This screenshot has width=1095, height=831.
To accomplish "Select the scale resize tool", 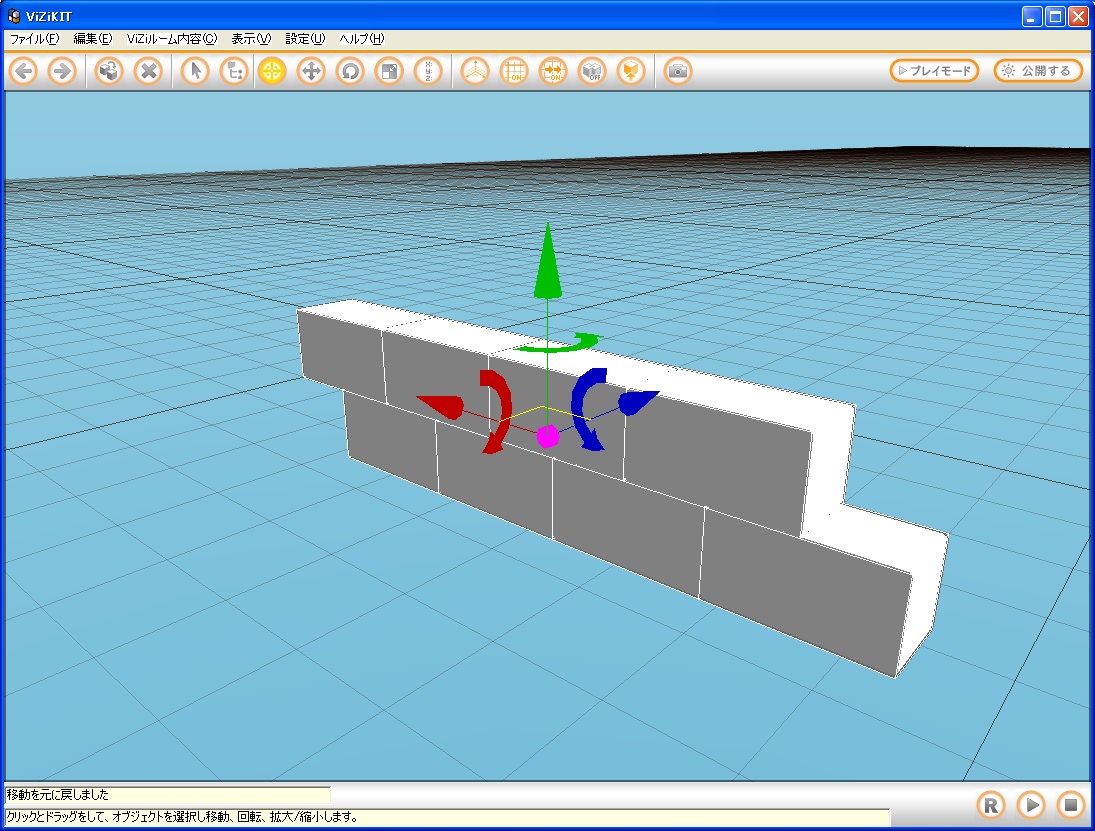I will tap(389, 71).
